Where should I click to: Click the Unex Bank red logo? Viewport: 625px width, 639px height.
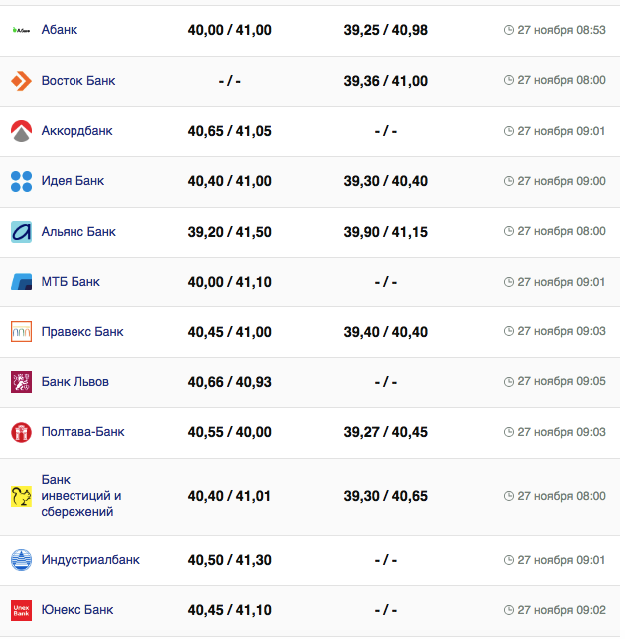[21, 610]
